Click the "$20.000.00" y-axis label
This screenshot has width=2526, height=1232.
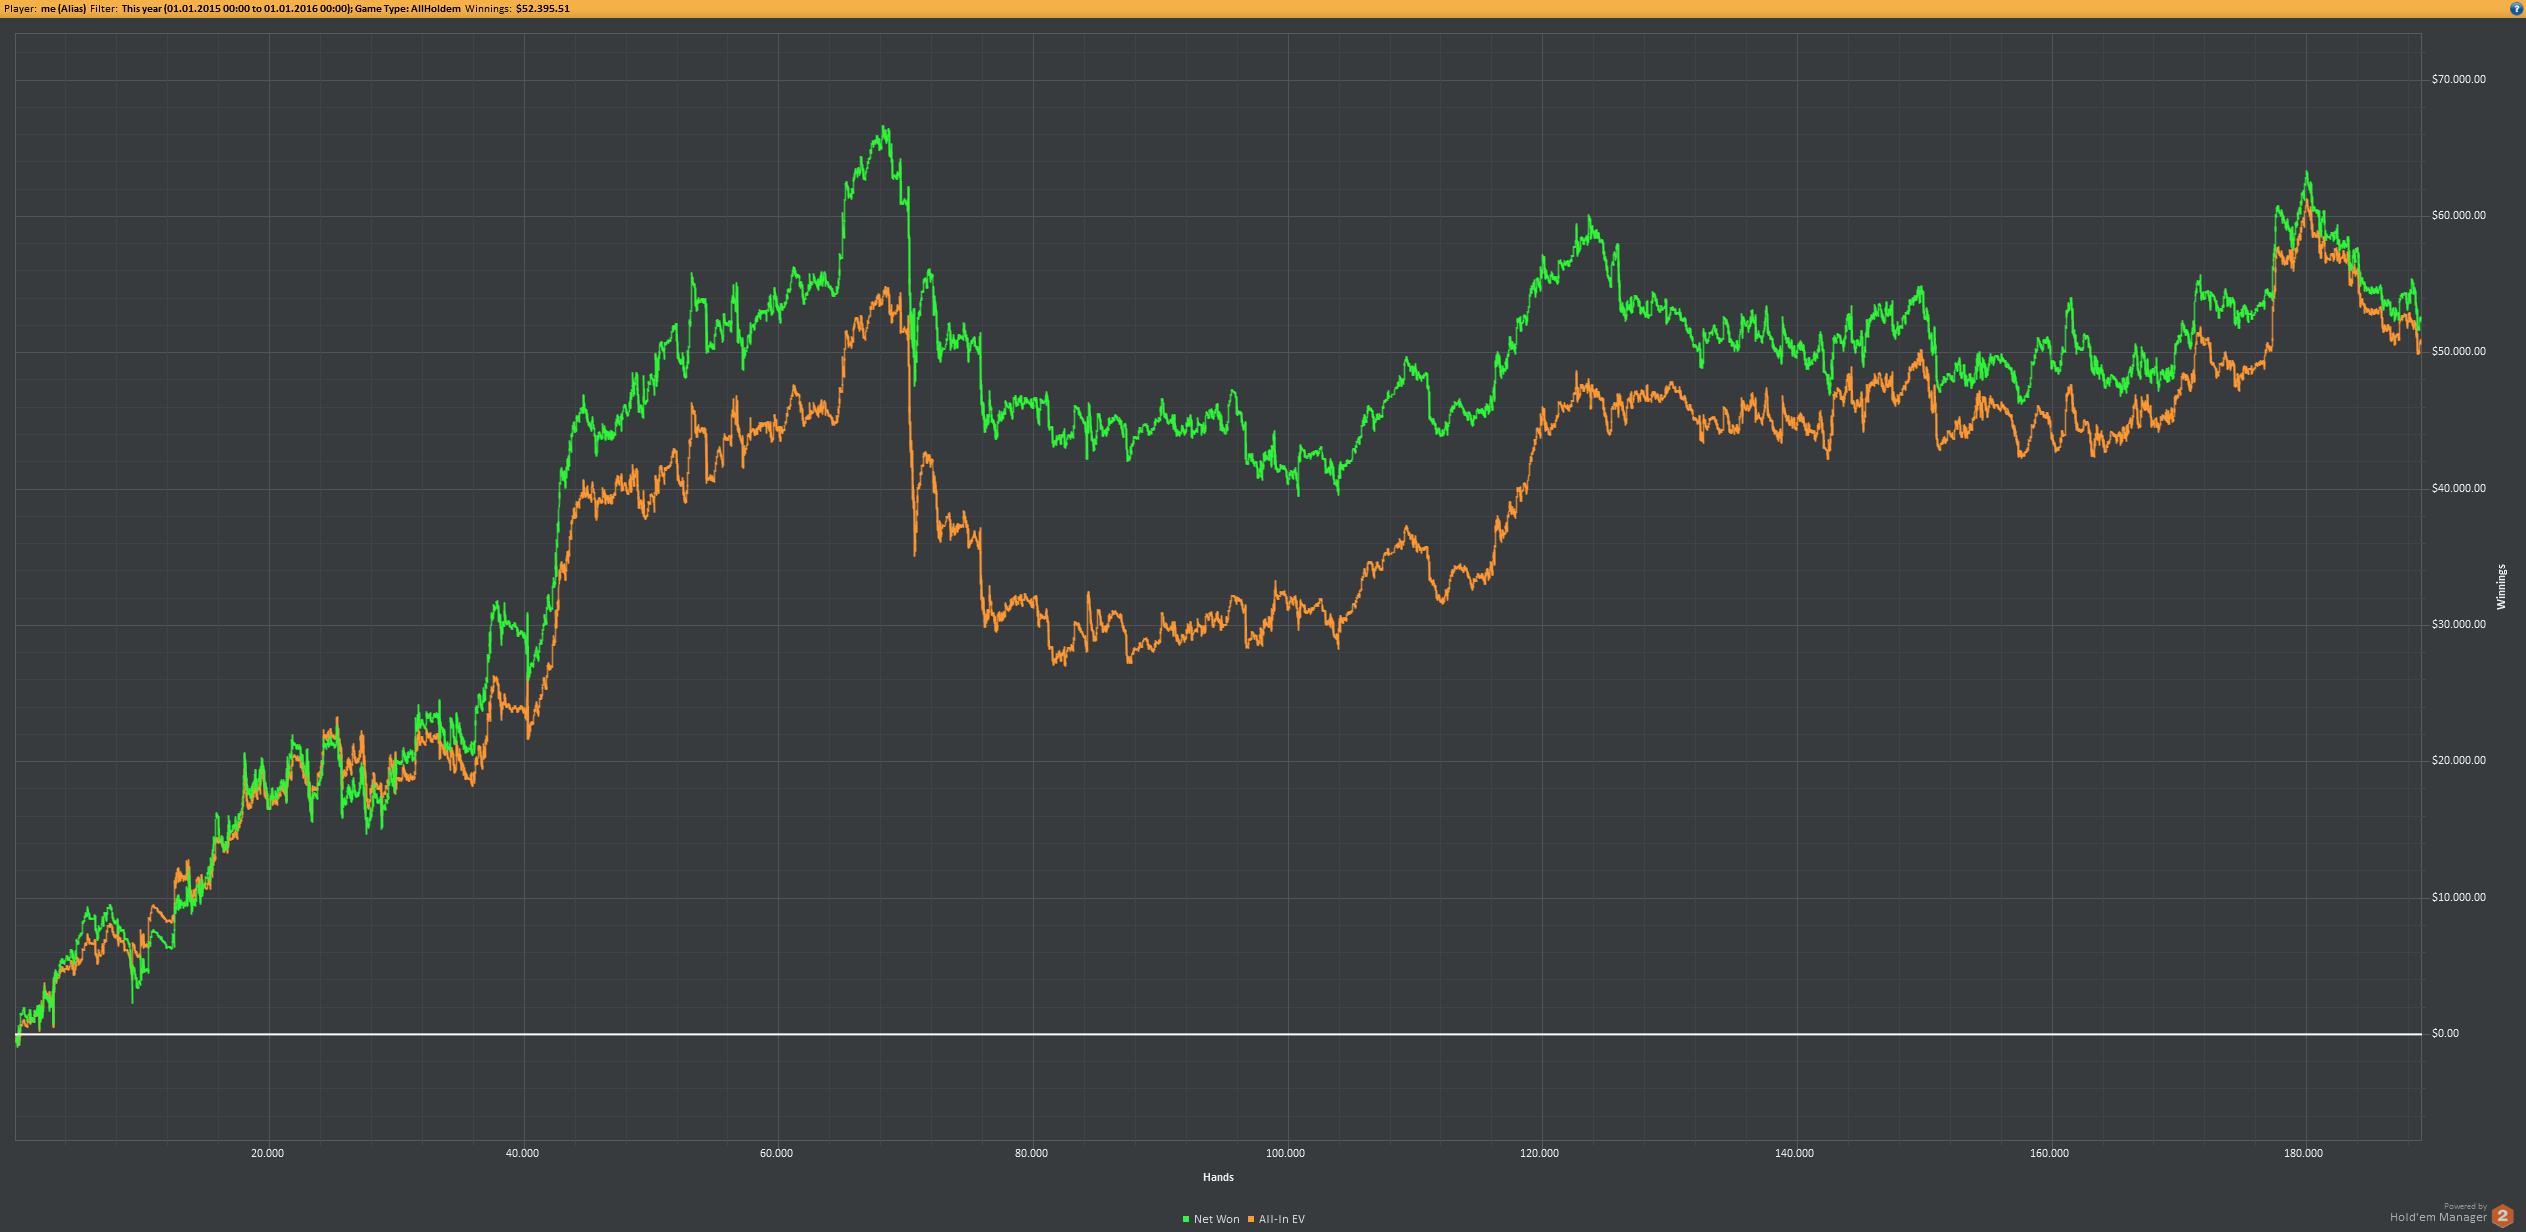tap(2458, 760)
